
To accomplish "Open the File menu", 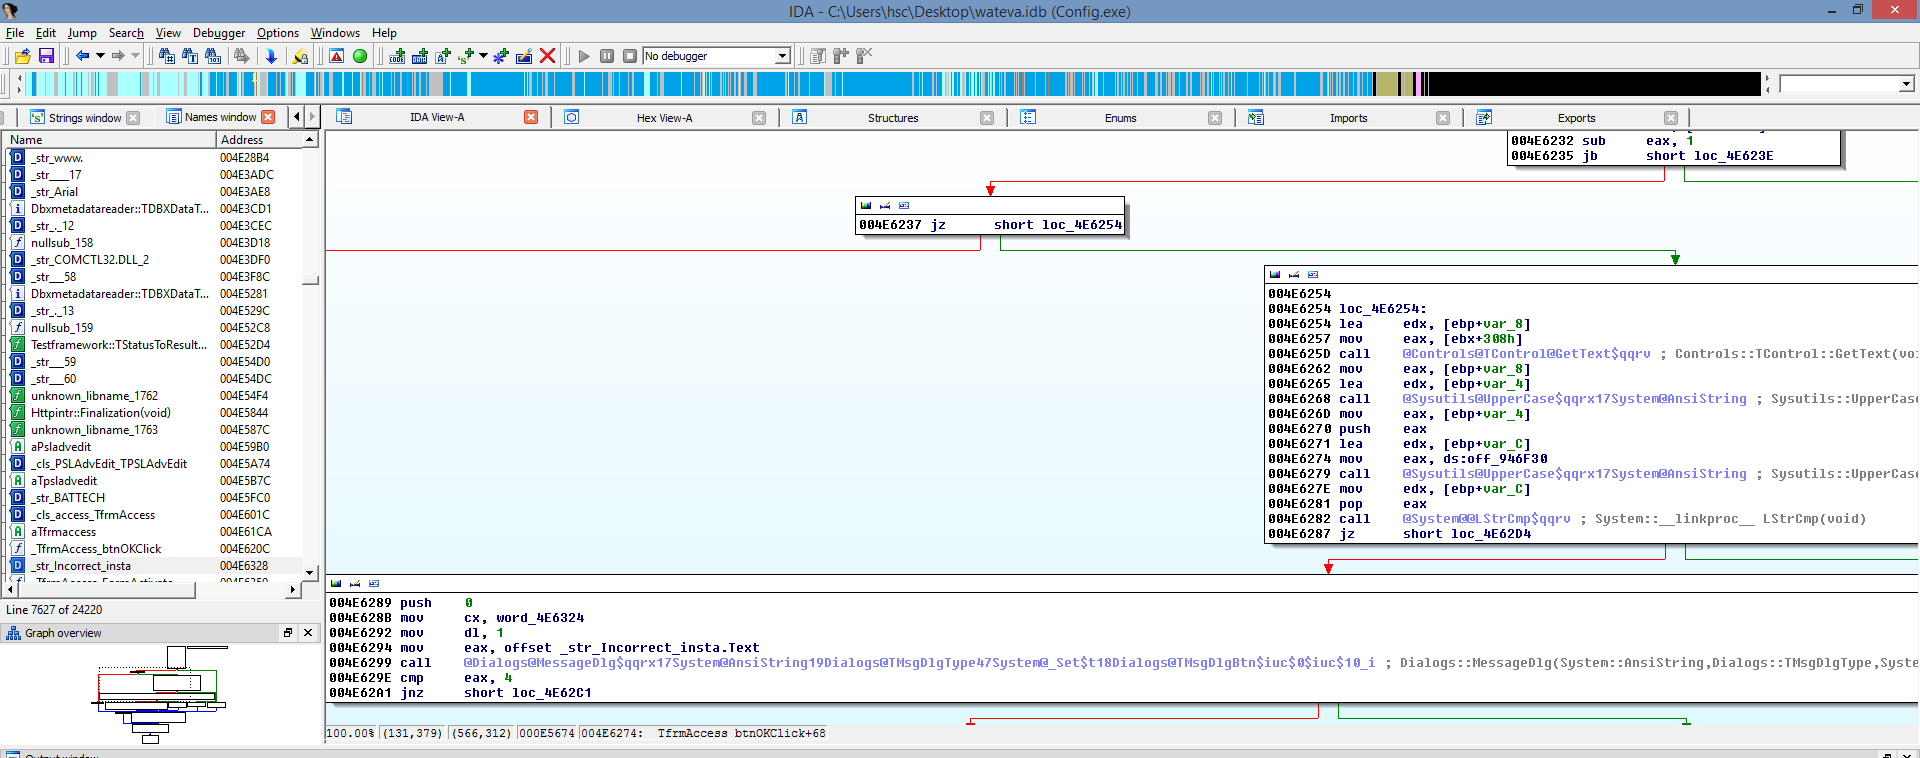I will click(x=15, y=33).
